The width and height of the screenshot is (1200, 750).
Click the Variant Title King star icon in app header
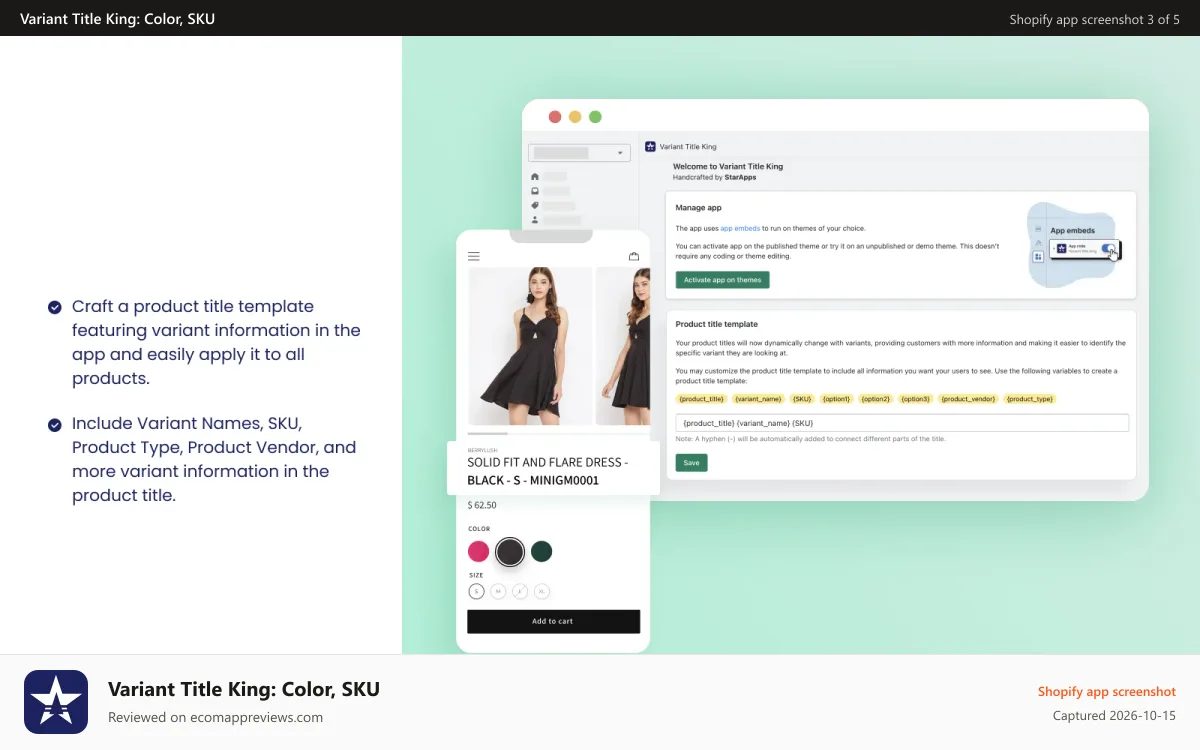click(650, 146)
